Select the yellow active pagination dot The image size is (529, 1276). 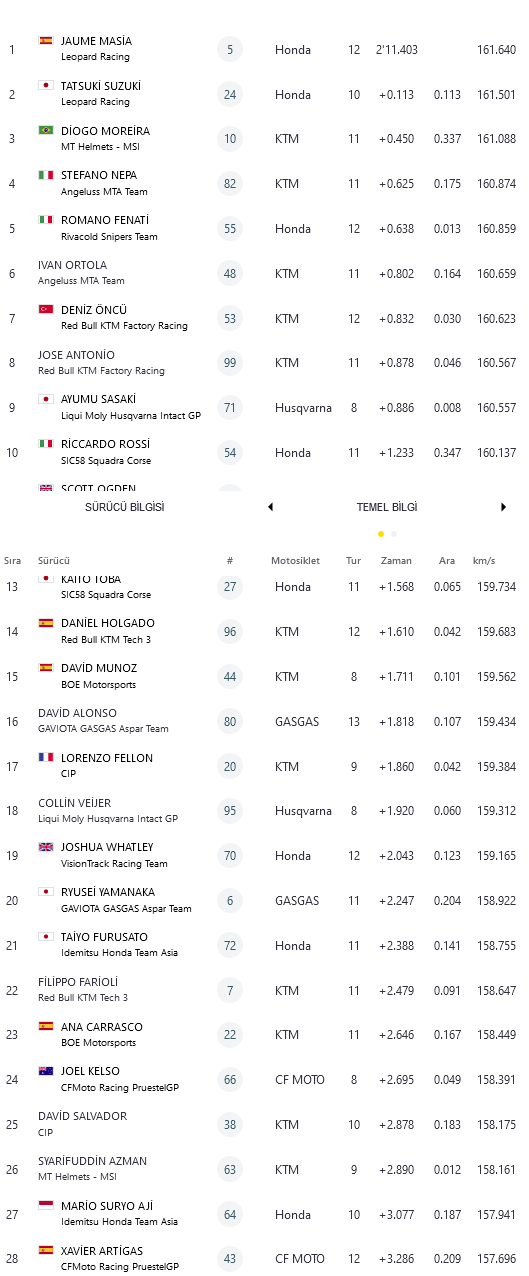[x=381, y=534]
